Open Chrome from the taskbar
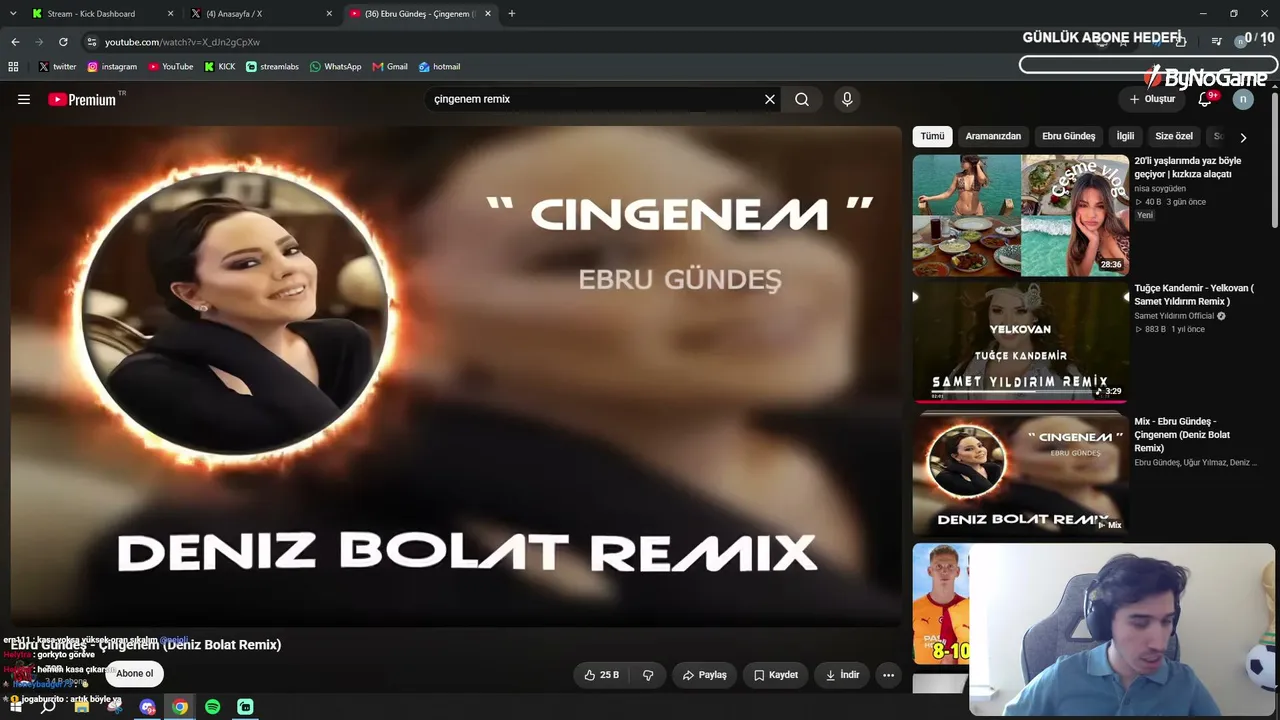 (x=180, y=707)
